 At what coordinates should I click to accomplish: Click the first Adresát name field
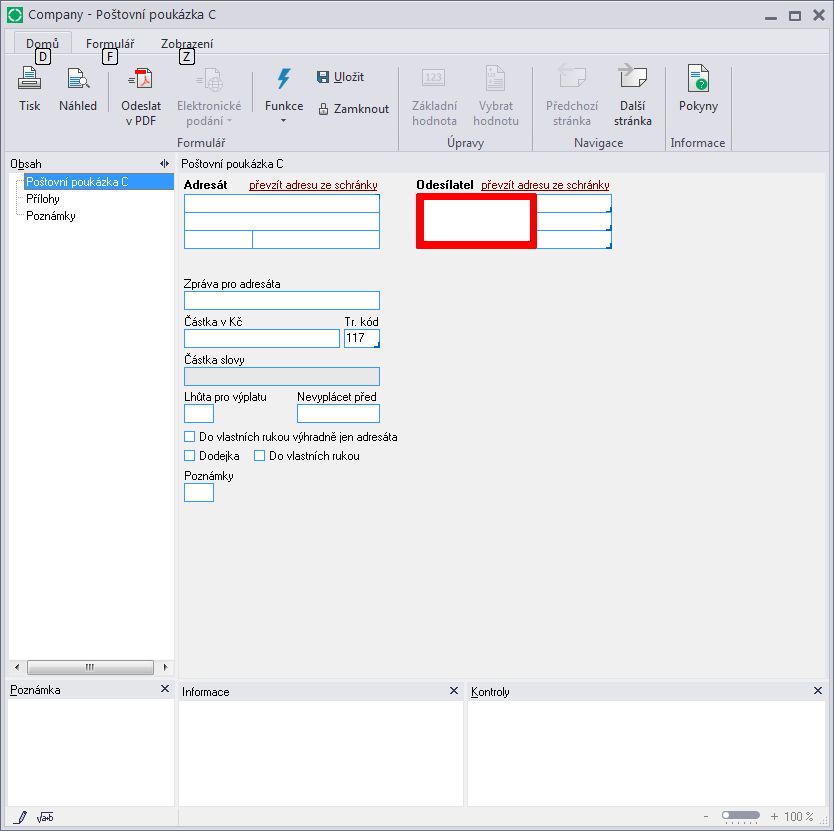[282, 203]
